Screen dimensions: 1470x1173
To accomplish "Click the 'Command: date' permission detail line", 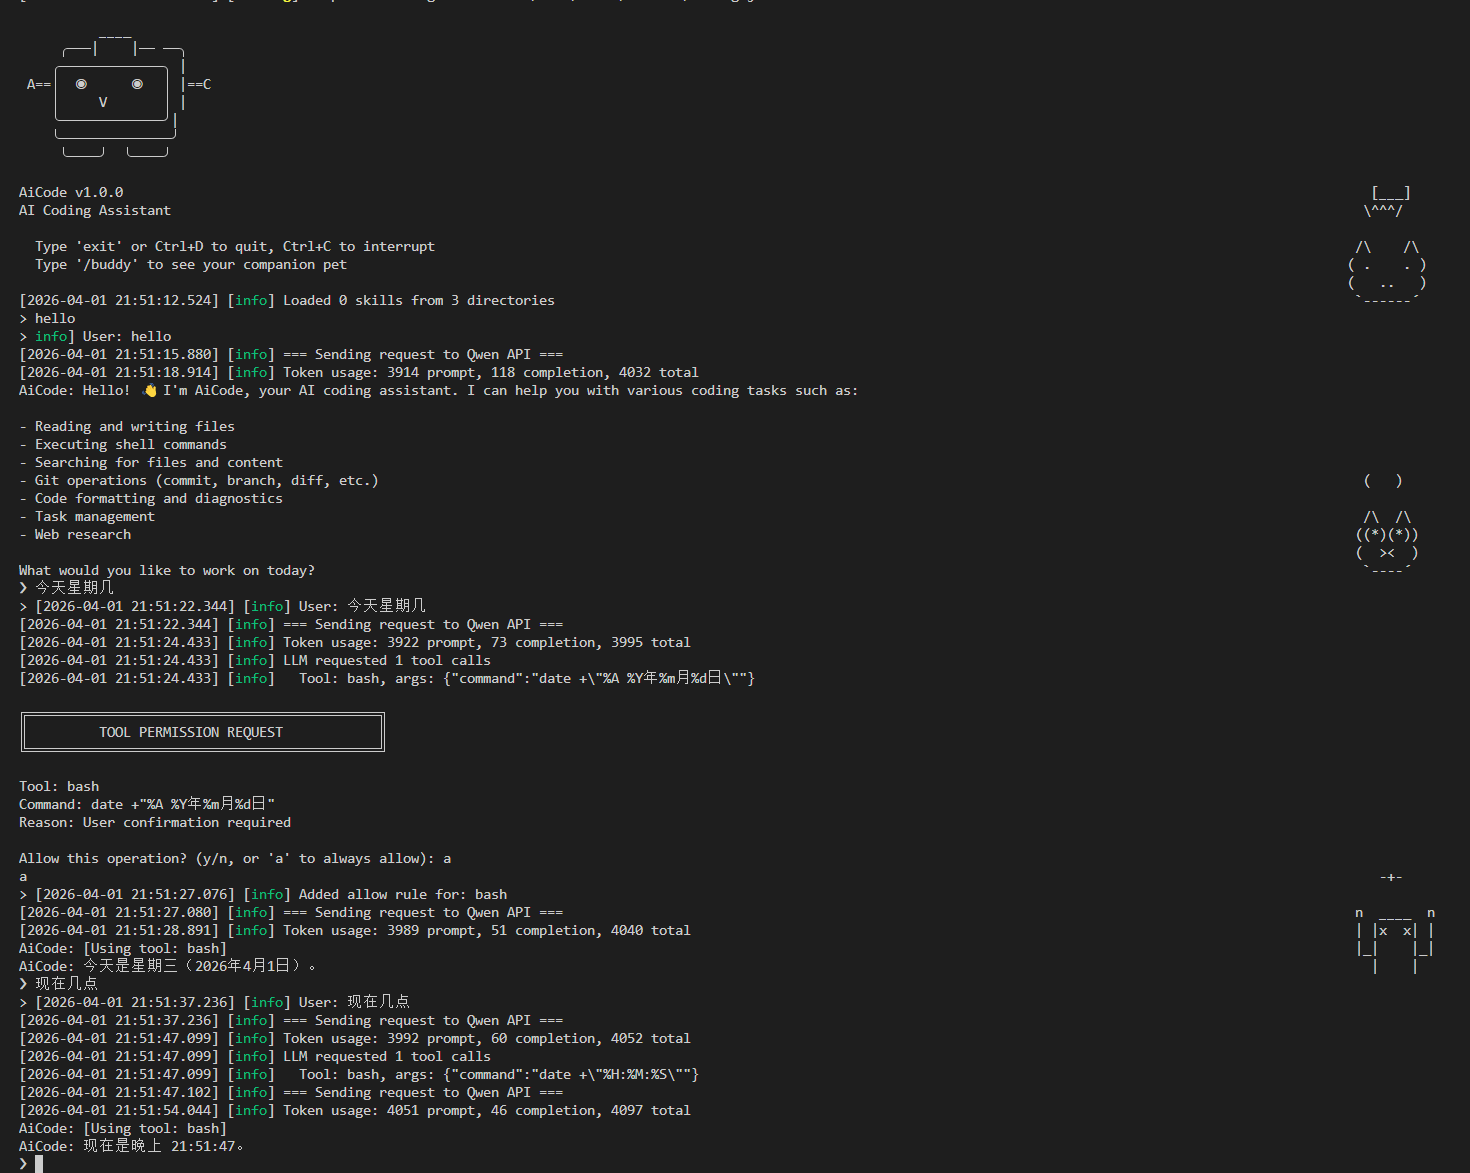I will pyautogui.click(x=147, y=804).
